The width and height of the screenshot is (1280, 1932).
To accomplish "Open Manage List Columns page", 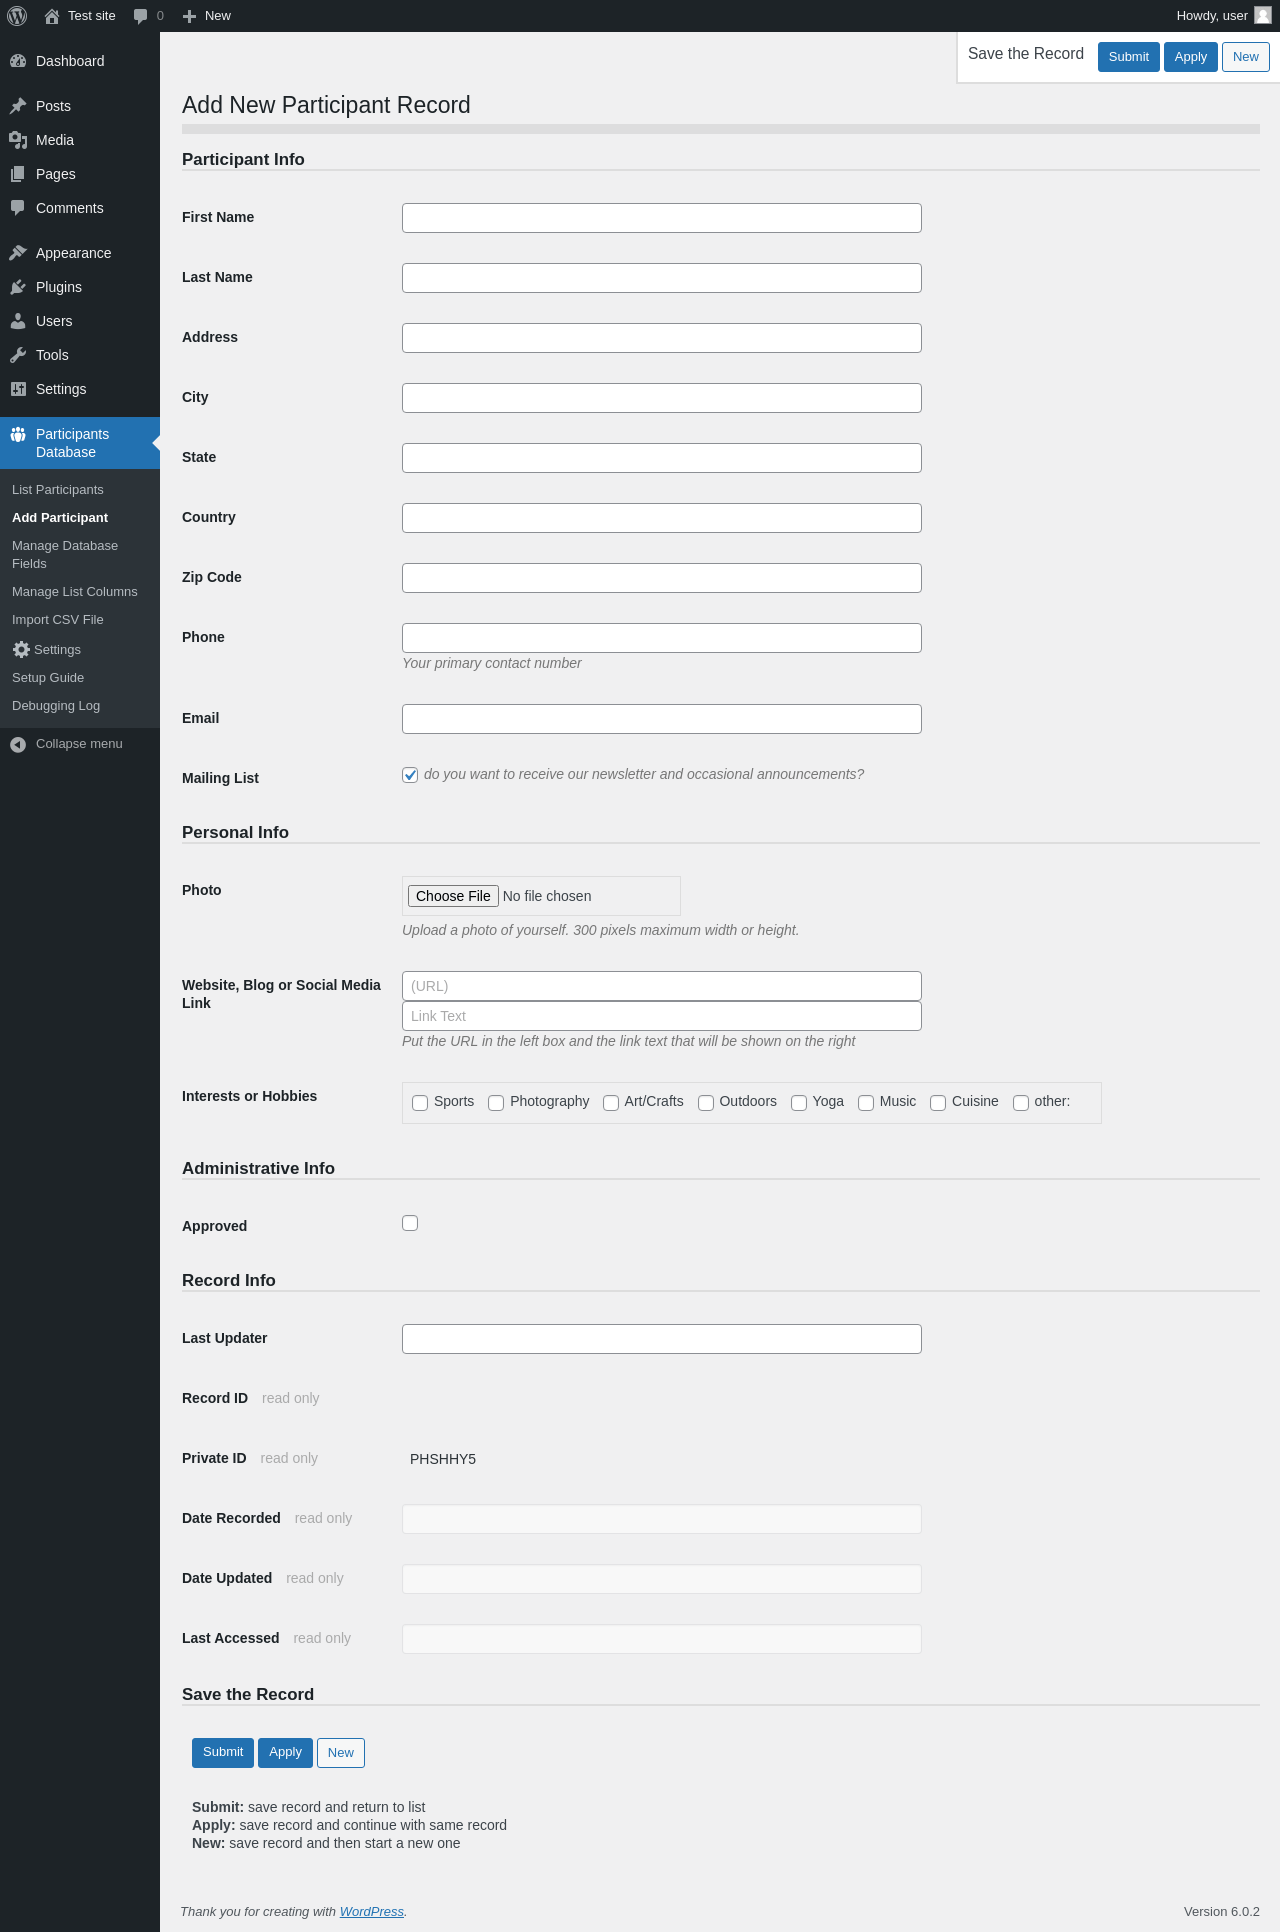I will [x=75, y=592].
